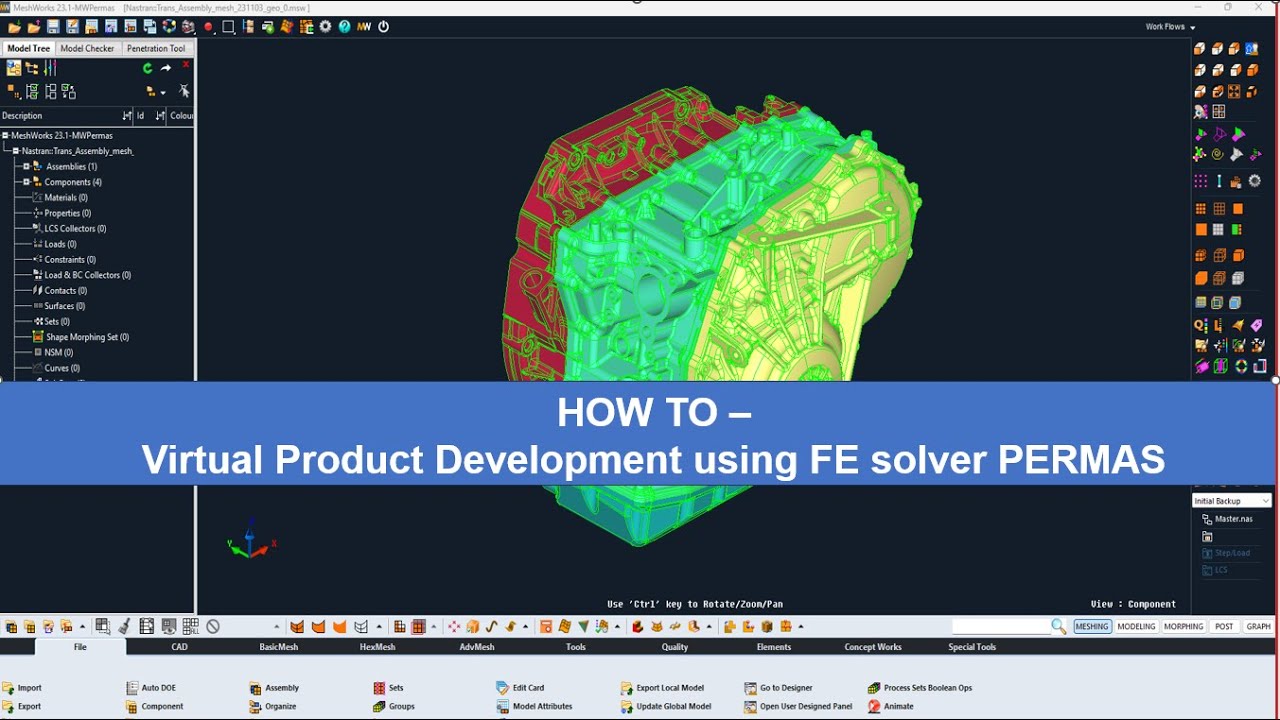1280x720 pixels.
Task: Click the blue help question mark icon
Action: tap(344, 27)
